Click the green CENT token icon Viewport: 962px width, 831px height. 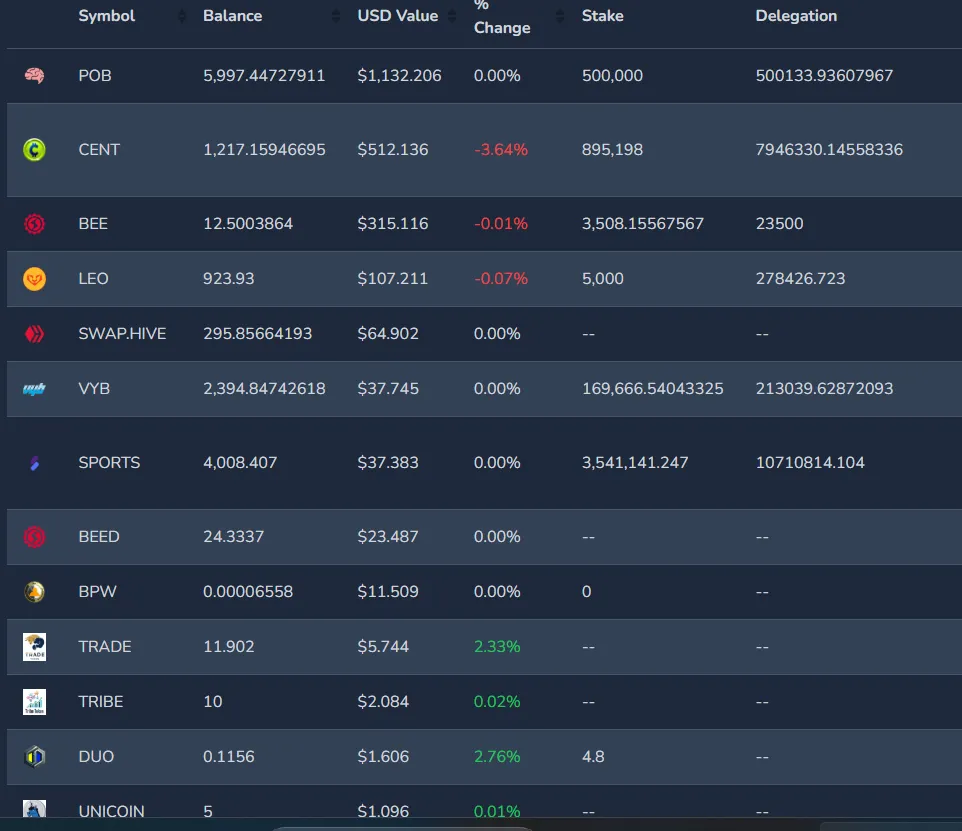coord(34,150)
